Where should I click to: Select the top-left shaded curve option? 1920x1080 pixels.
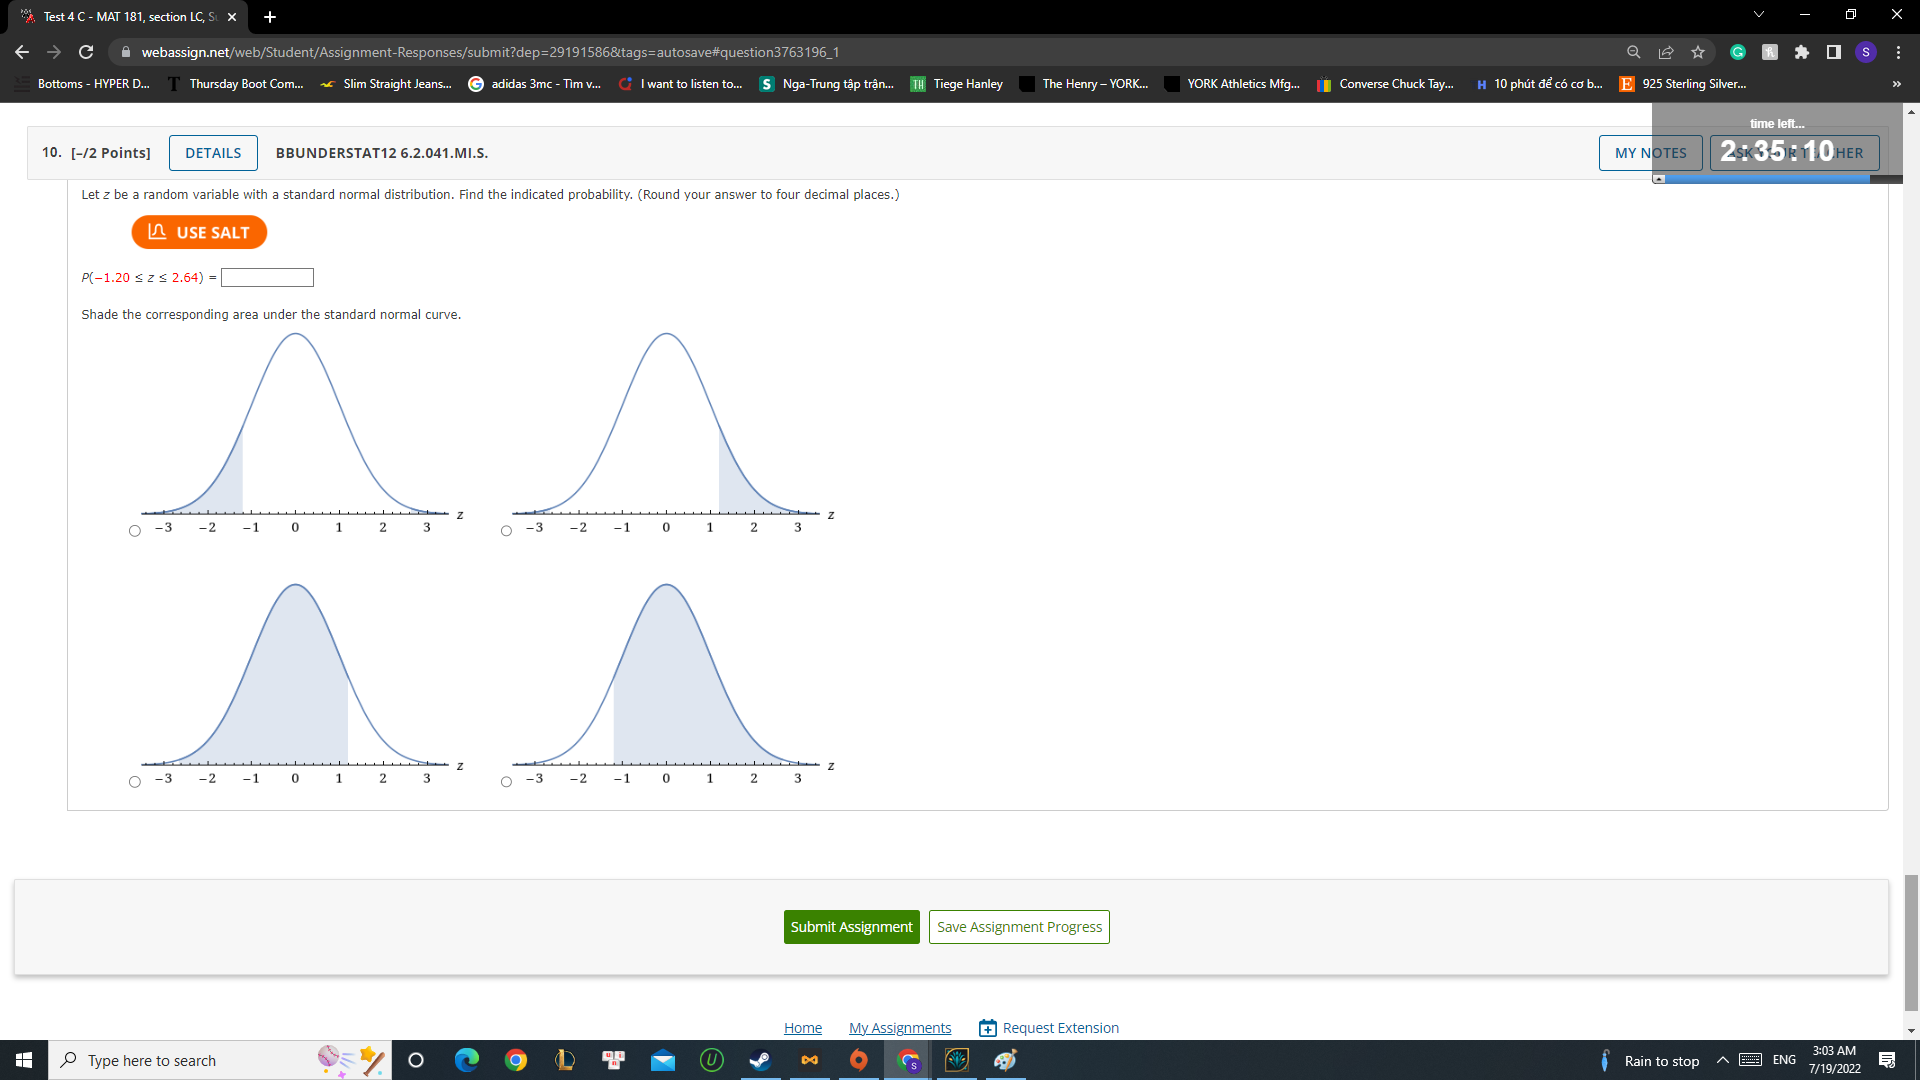[134, 530]
